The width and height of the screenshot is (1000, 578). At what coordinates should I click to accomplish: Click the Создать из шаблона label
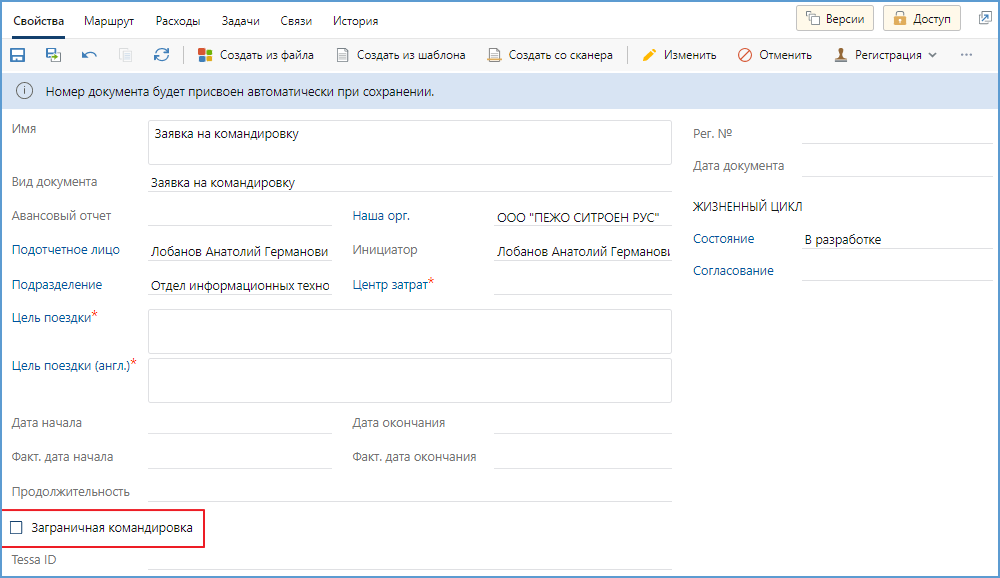pos(411,55)
